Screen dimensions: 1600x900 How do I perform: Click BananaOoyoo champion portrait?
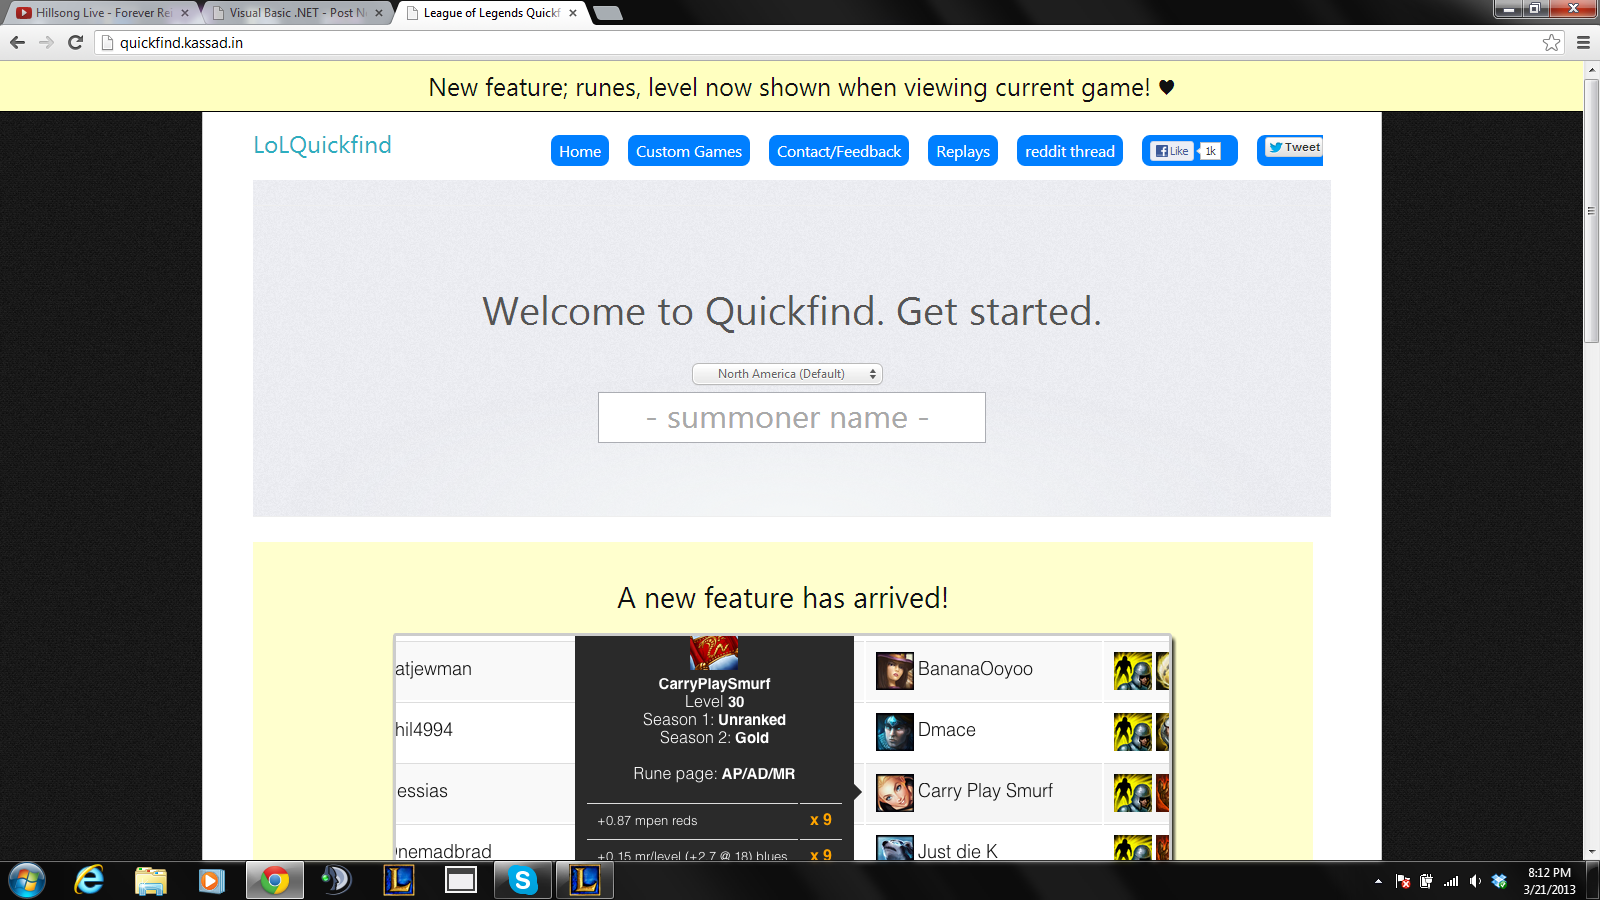(x=895, y=670)
